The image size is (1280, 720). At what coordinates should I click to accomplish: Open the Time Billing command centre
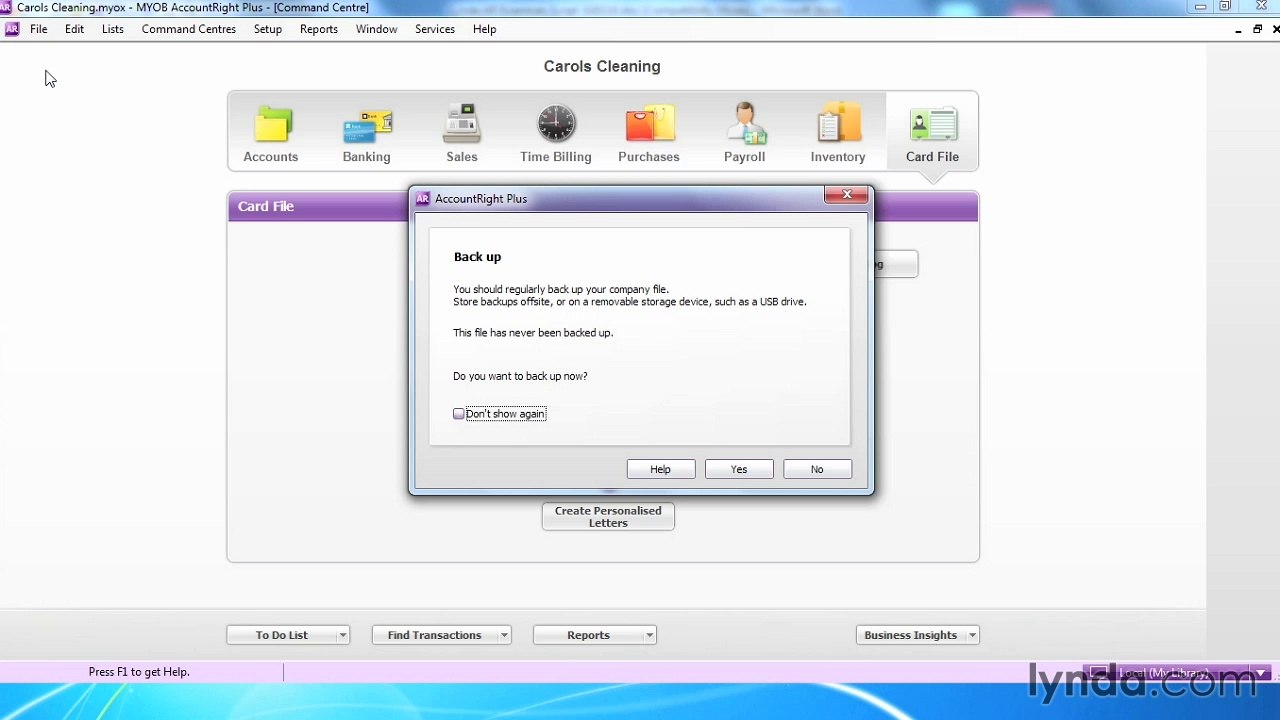click(555, 132)
